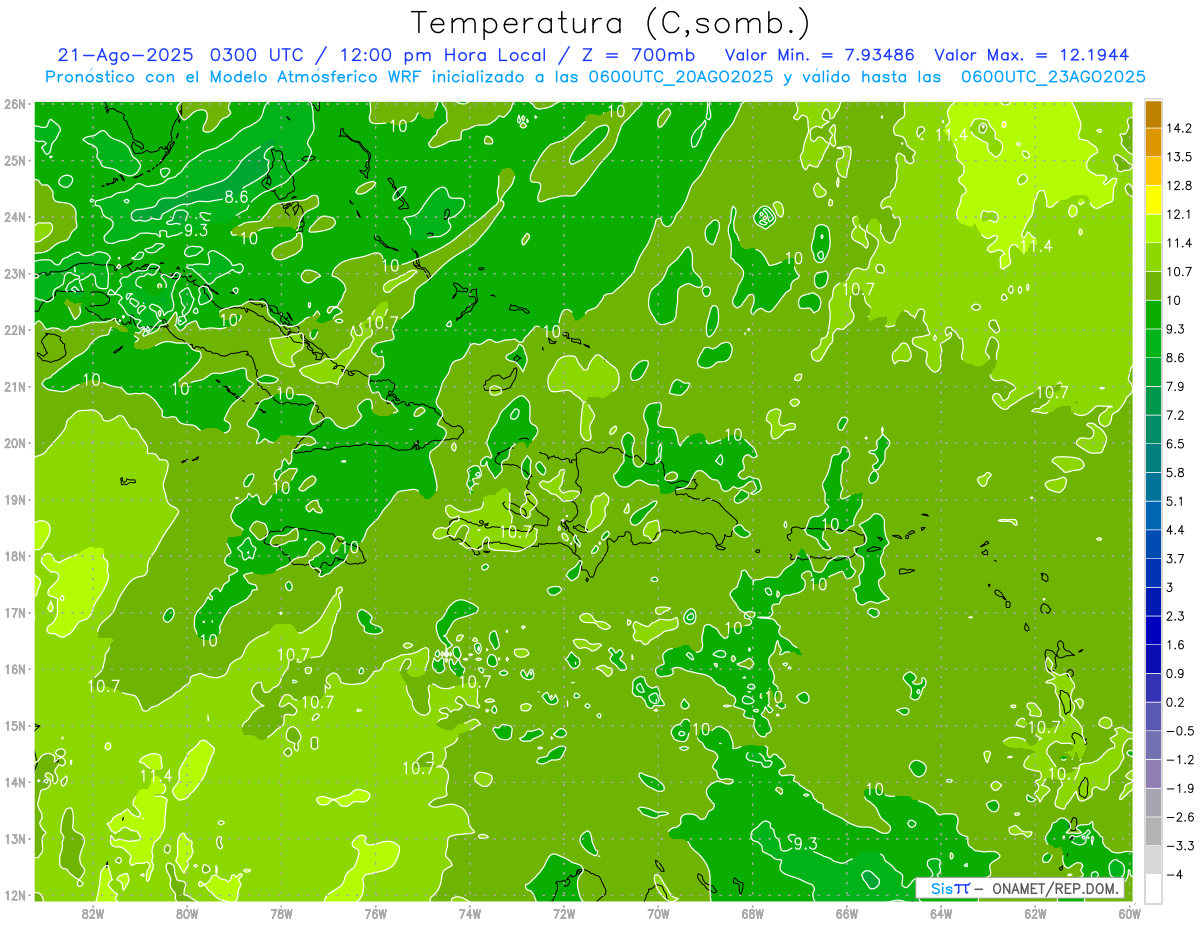
Task: Click the 6.5 colorbar label
Action: pyautogui.click(x=1175, y=444)
